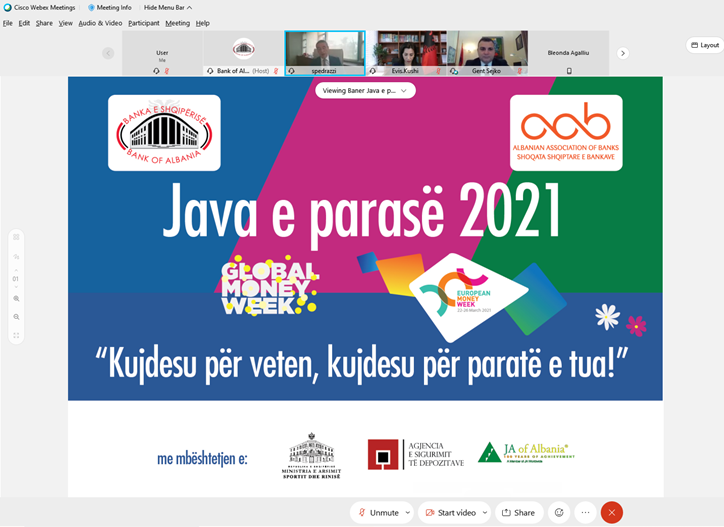Open the Layout button
Screen dimensions: 724x527
pyautogui.click(x=704, y=45)
